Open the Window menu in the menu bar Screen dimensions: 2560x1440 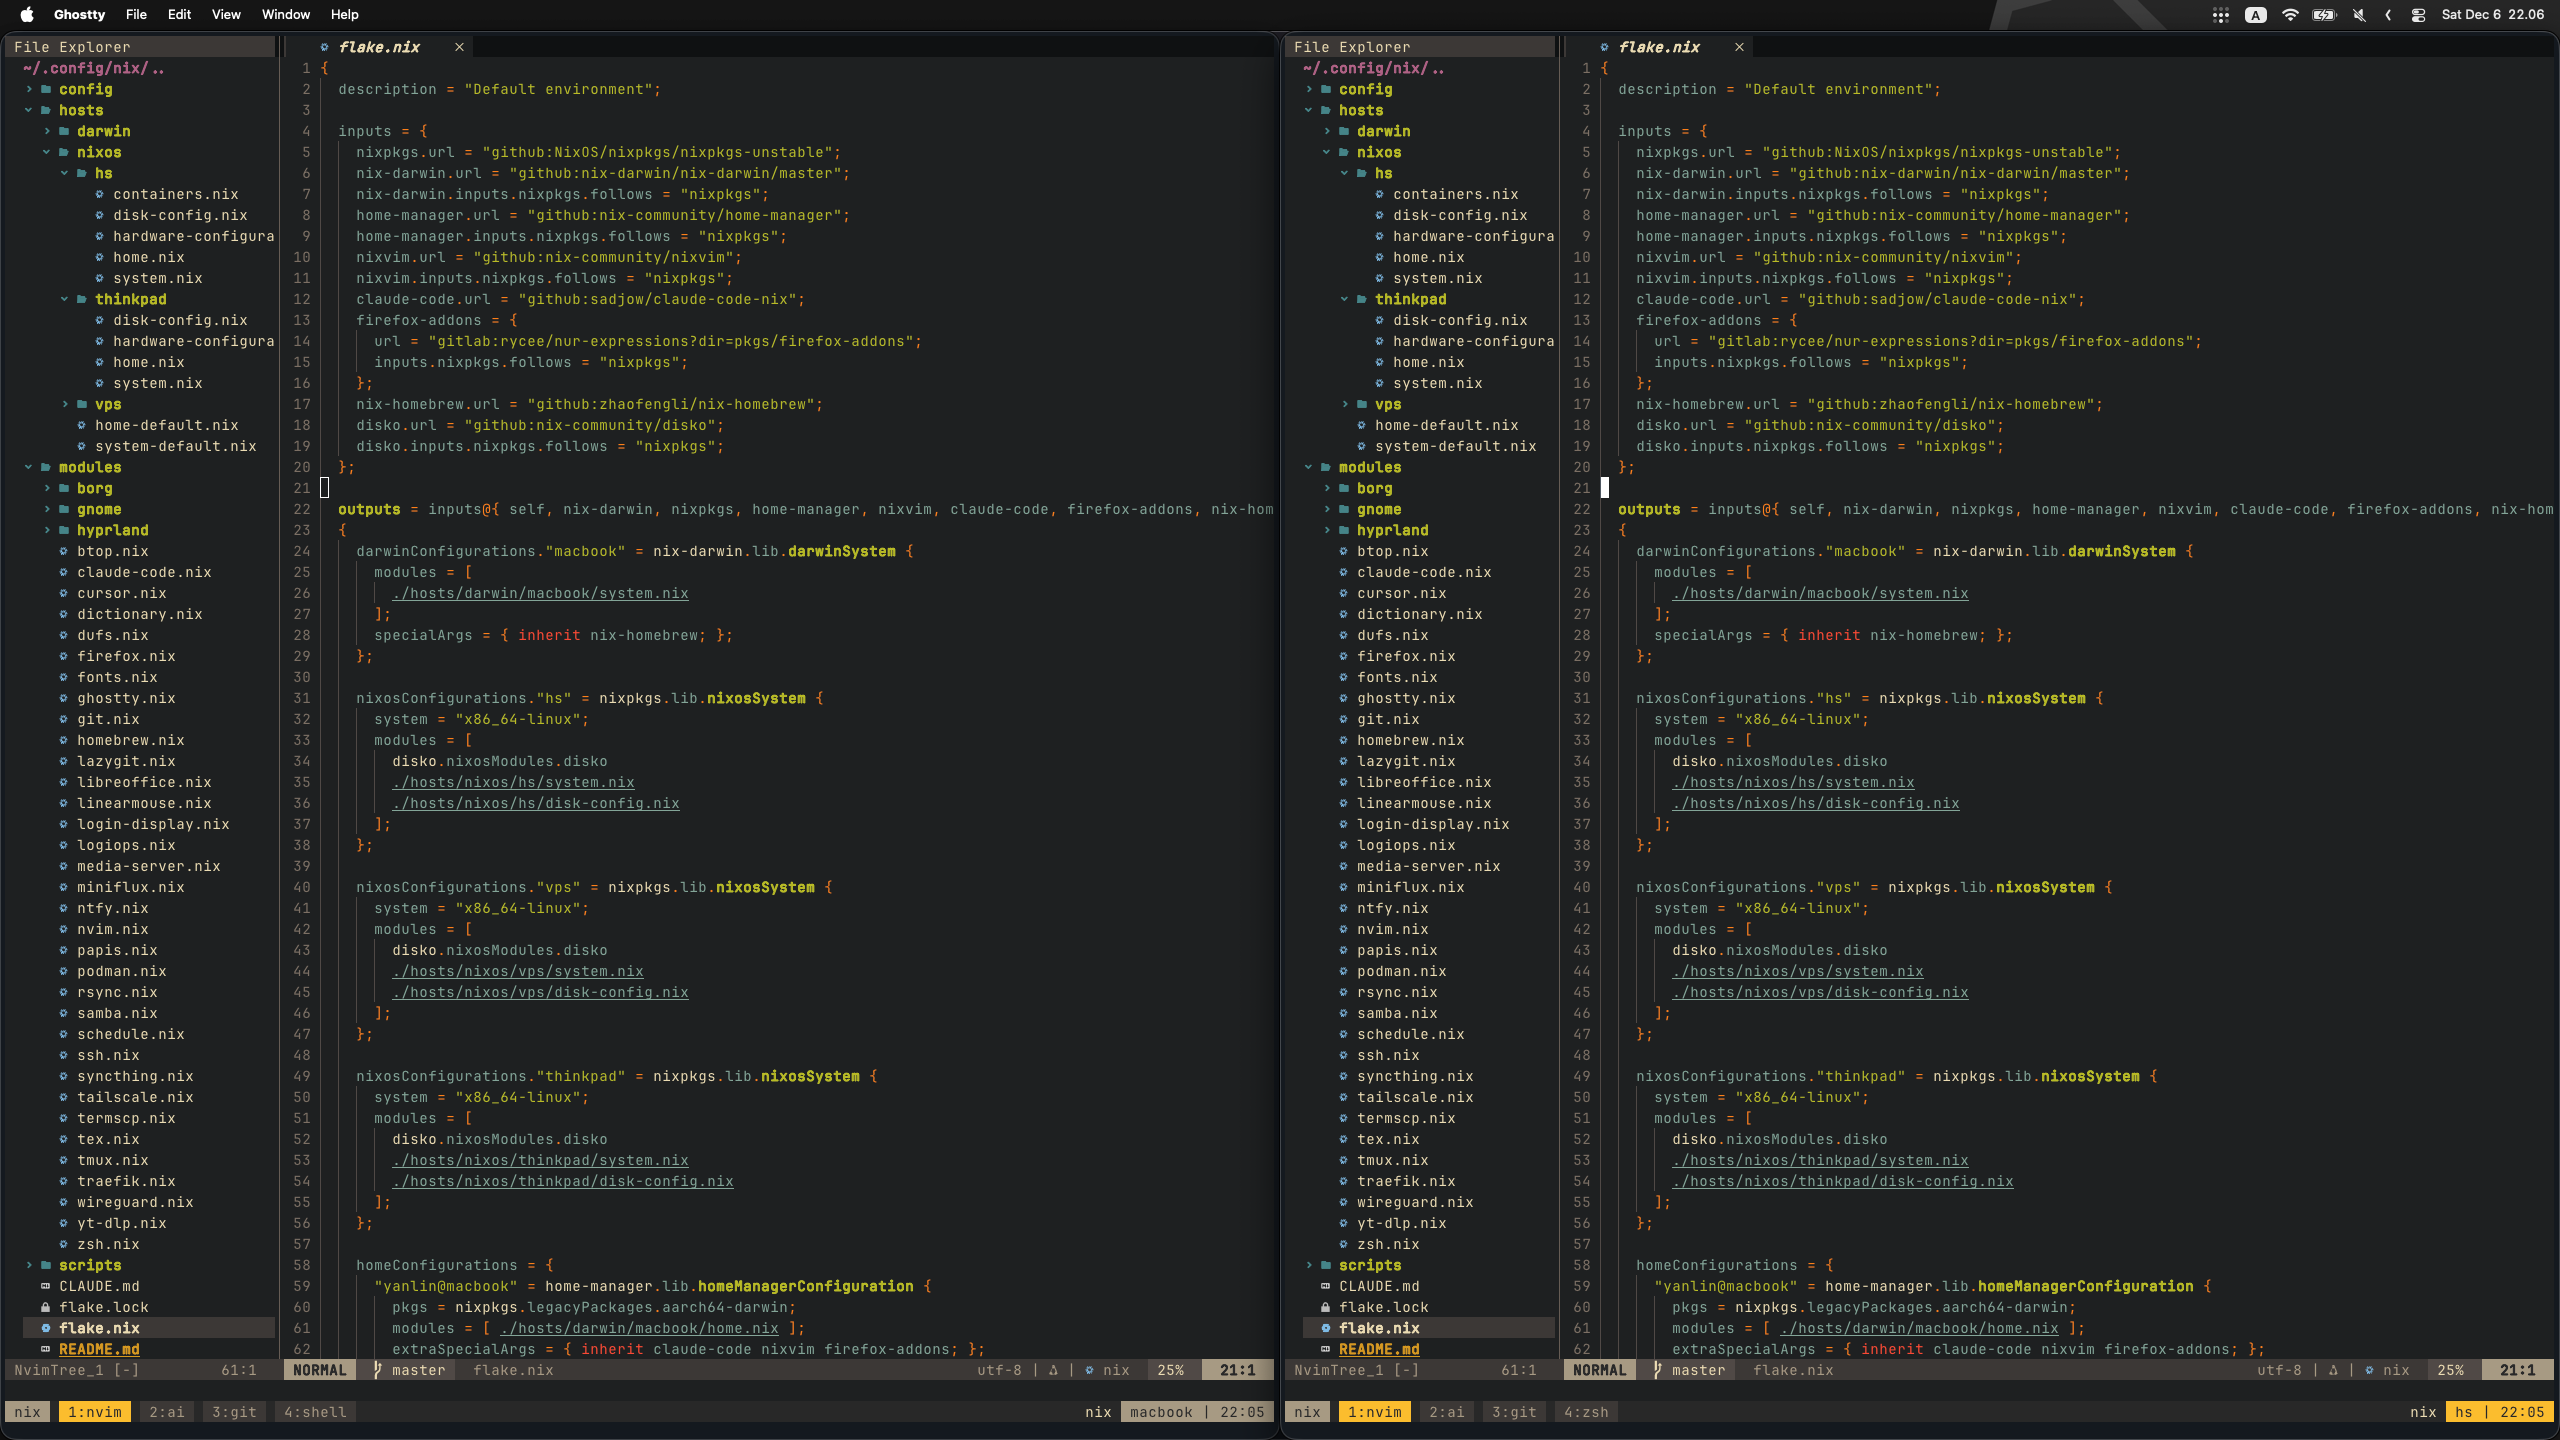pos(285,15)
